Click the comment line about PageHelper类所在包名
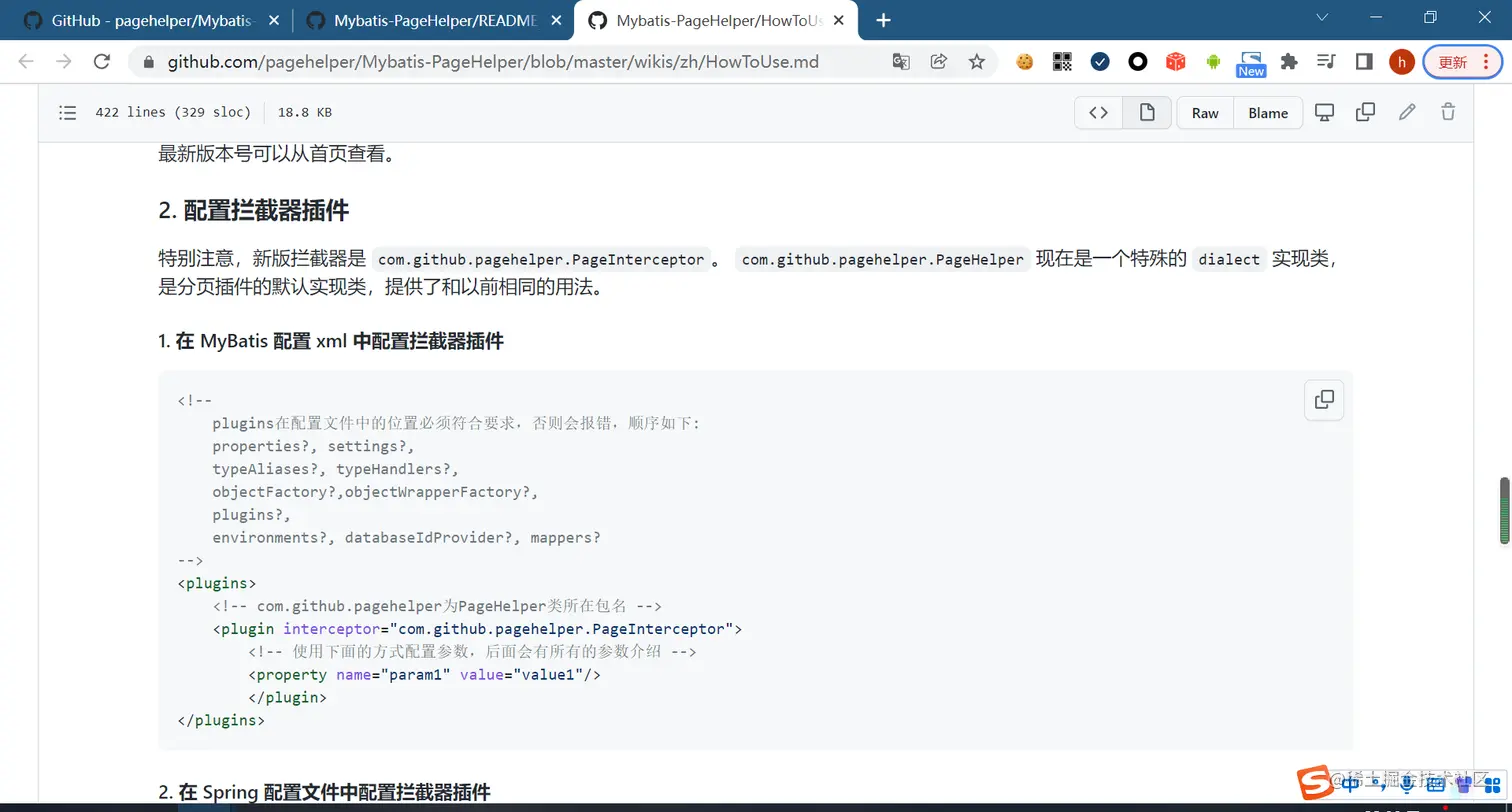Screen dimensions: 1512x812 tap(437, 606)
